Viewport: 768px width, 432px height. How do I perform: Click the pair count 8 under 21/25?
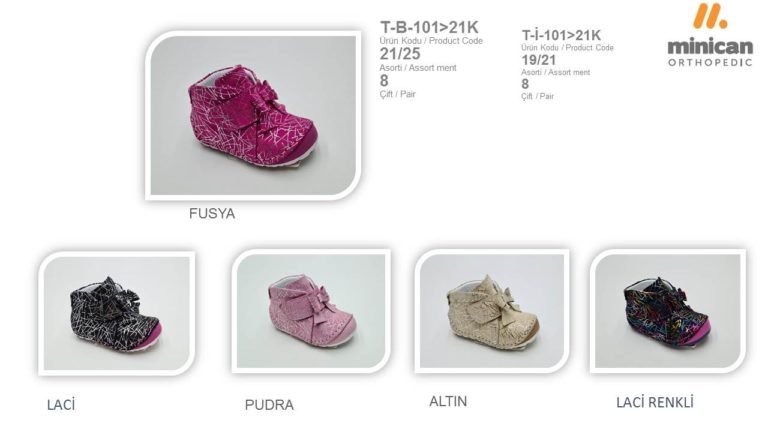click(x=384, y=80)
